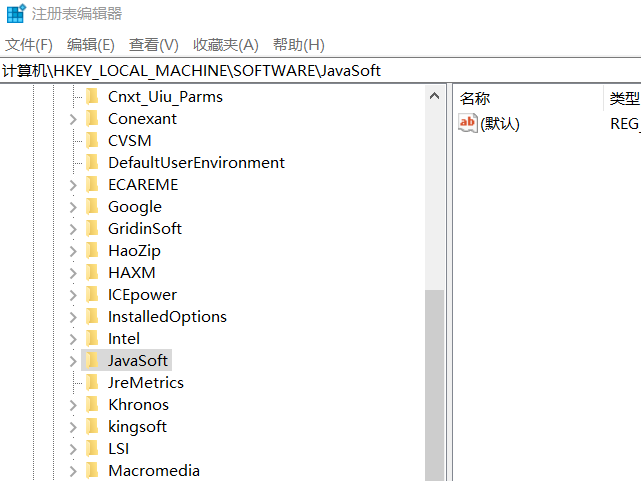Screen dimensions: 641x481
Task: Select the JreMetrics key label
Action: [x=146, y=383]
